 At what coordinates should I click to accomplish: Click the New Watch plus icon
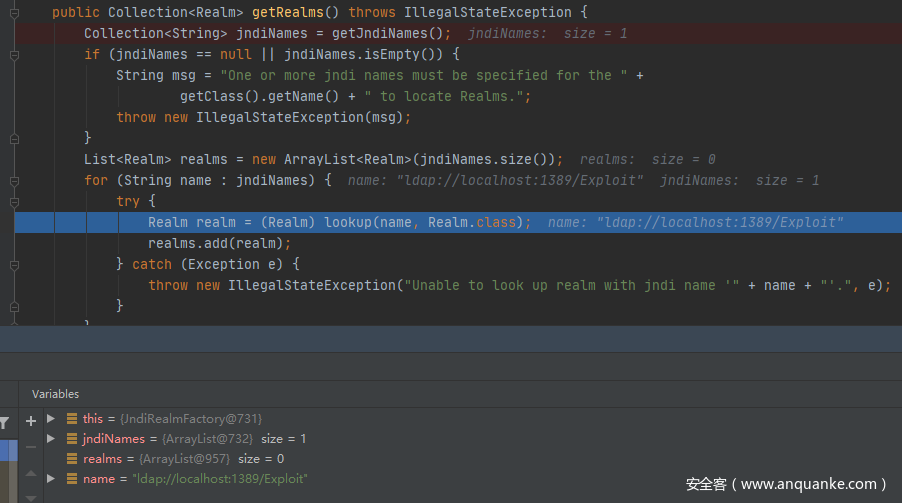coord(30,421)
